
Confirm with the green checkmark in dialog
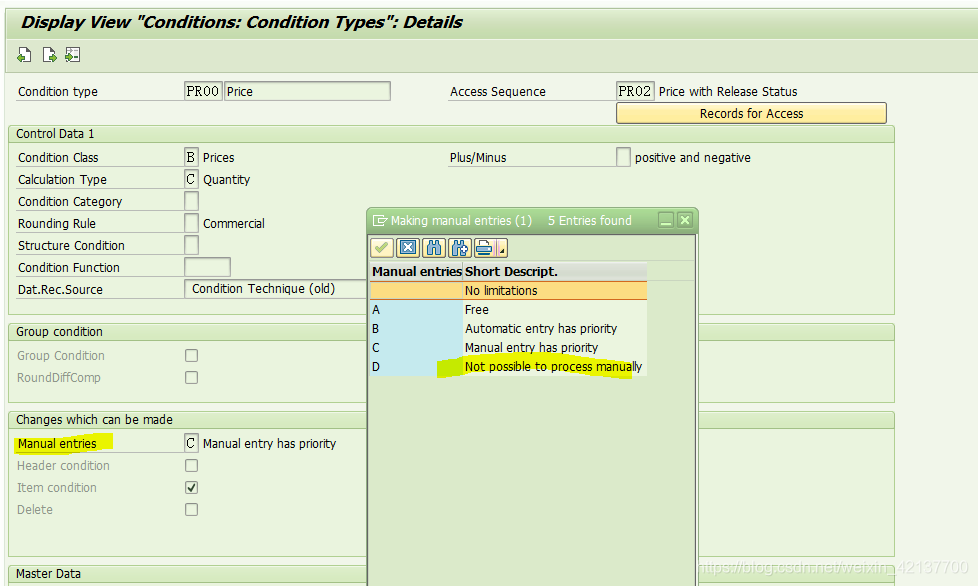(x=381, y=248)
